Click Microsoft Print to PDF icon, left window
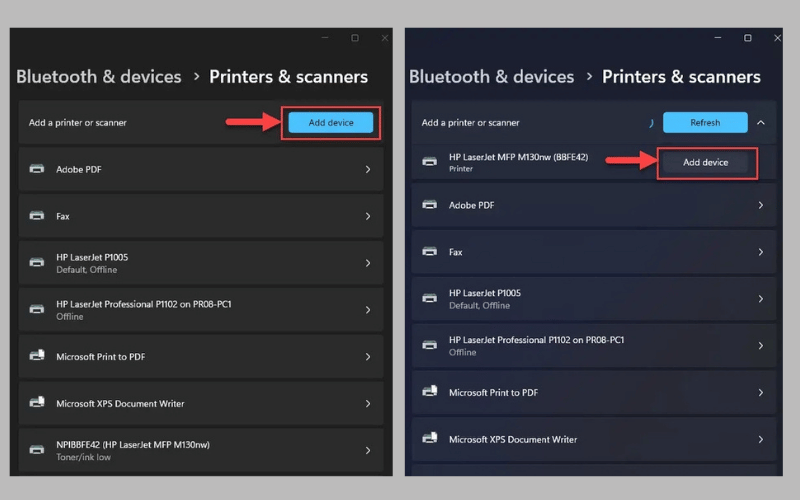 pyautogui.click(x=37, y=355)
